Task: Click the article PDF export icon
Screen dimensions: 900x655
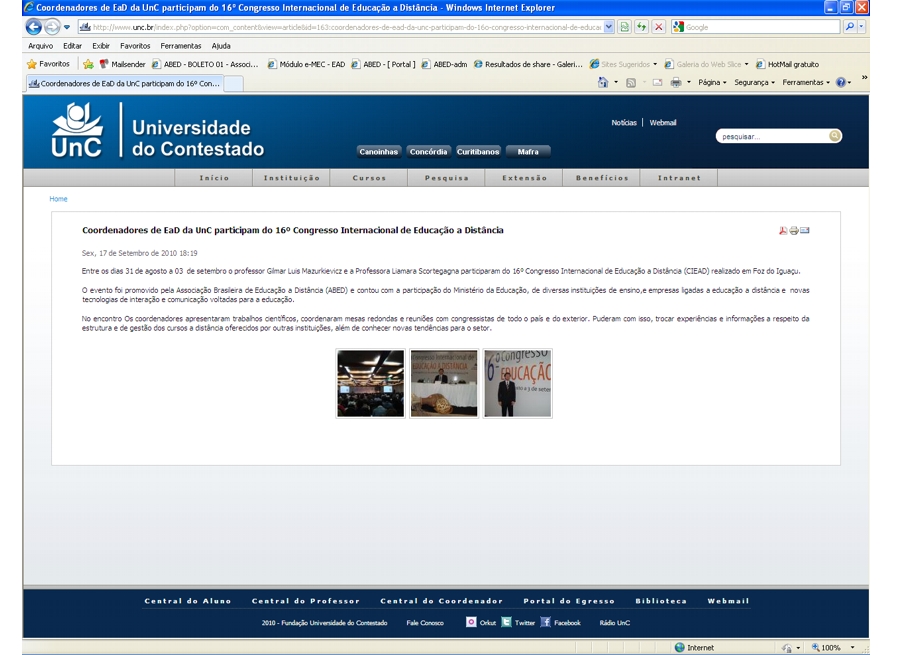Action: 783,230
